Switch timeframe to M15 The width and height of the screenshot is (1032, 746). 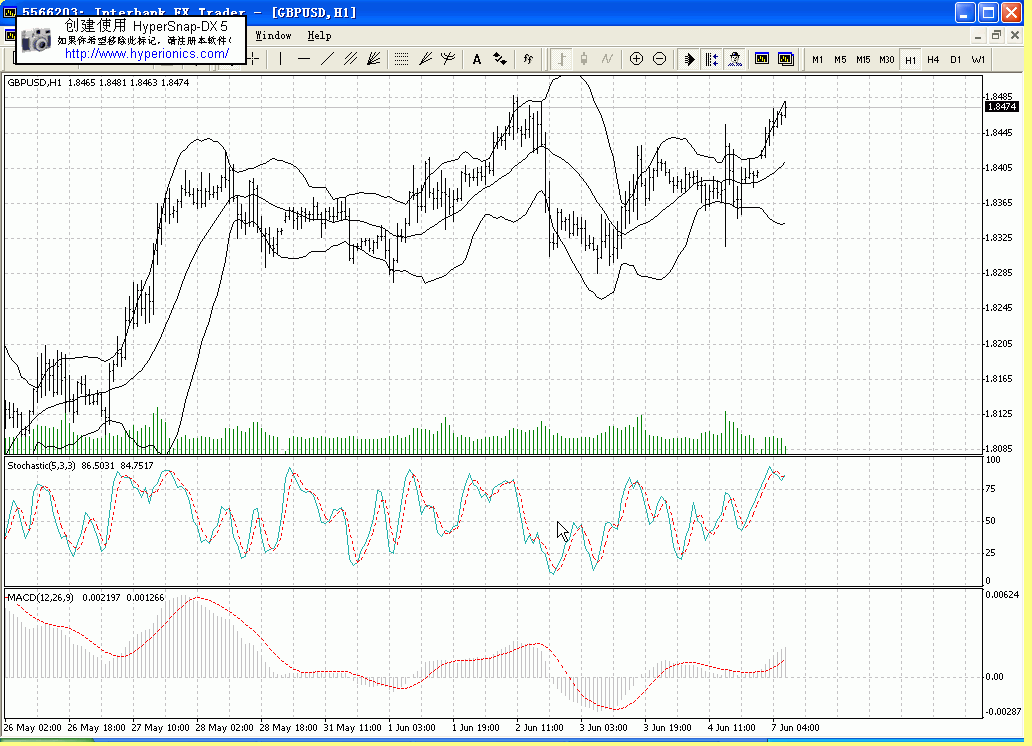(863, 60)
